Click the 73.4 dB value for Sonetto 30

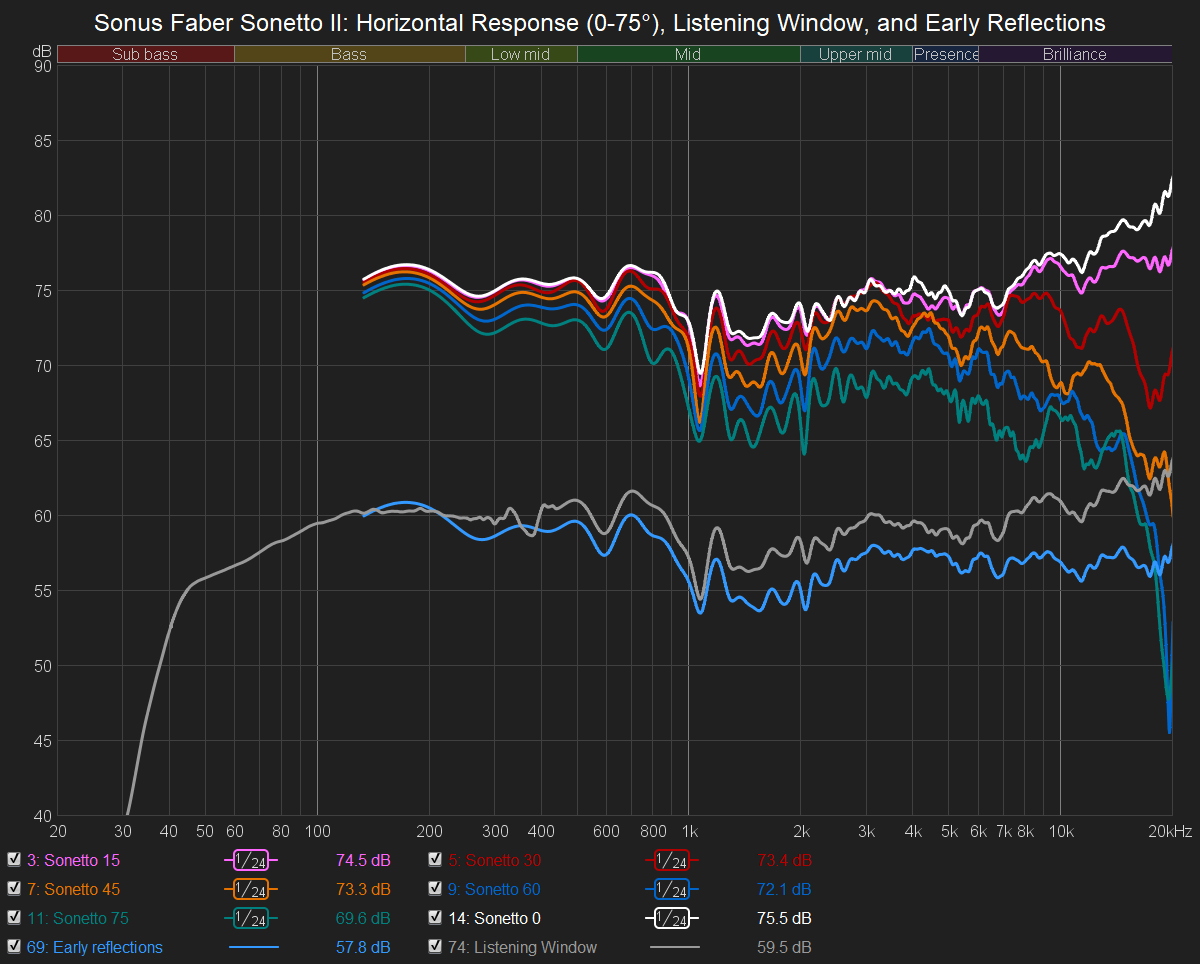pos(785,860)
